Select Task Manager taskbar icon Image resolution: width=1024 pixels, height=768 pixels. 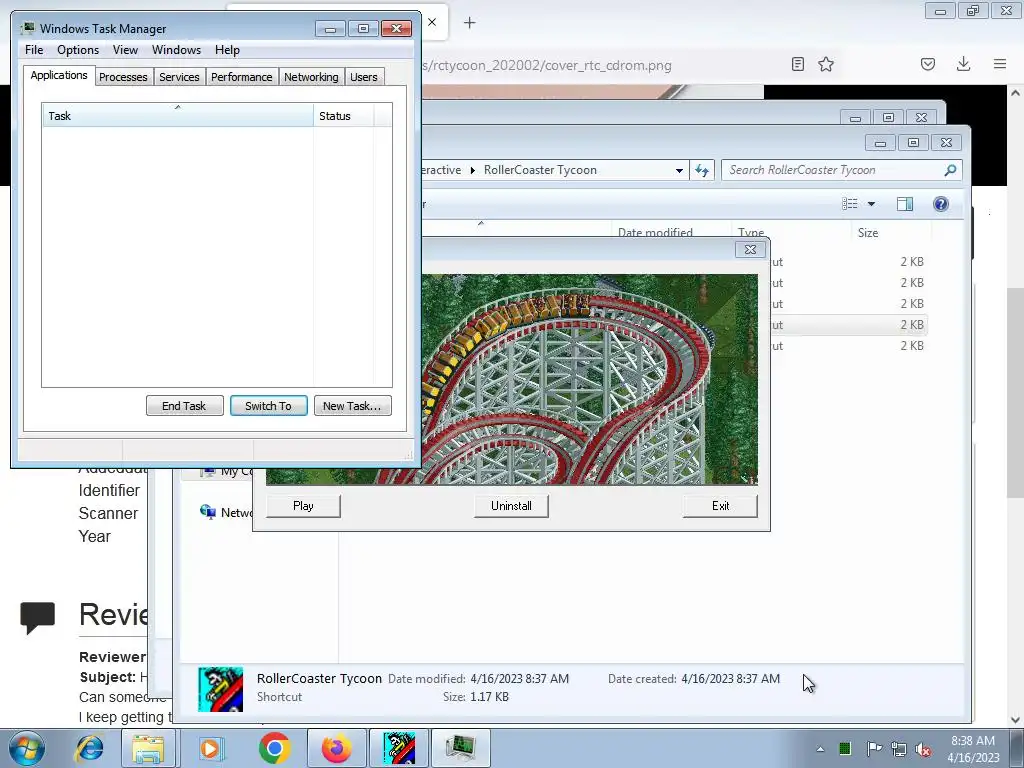[x=460, y=748]
